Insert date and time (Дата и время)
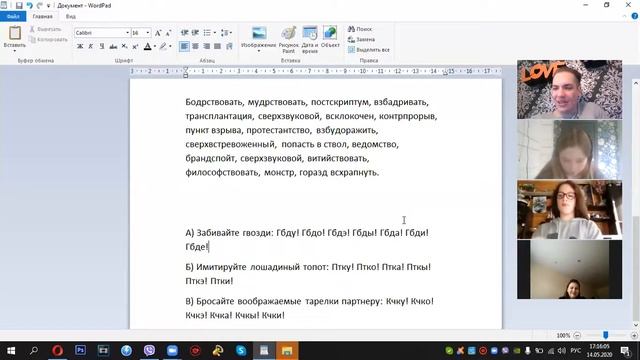Screen dimensions: 640x360 point(310,40)
